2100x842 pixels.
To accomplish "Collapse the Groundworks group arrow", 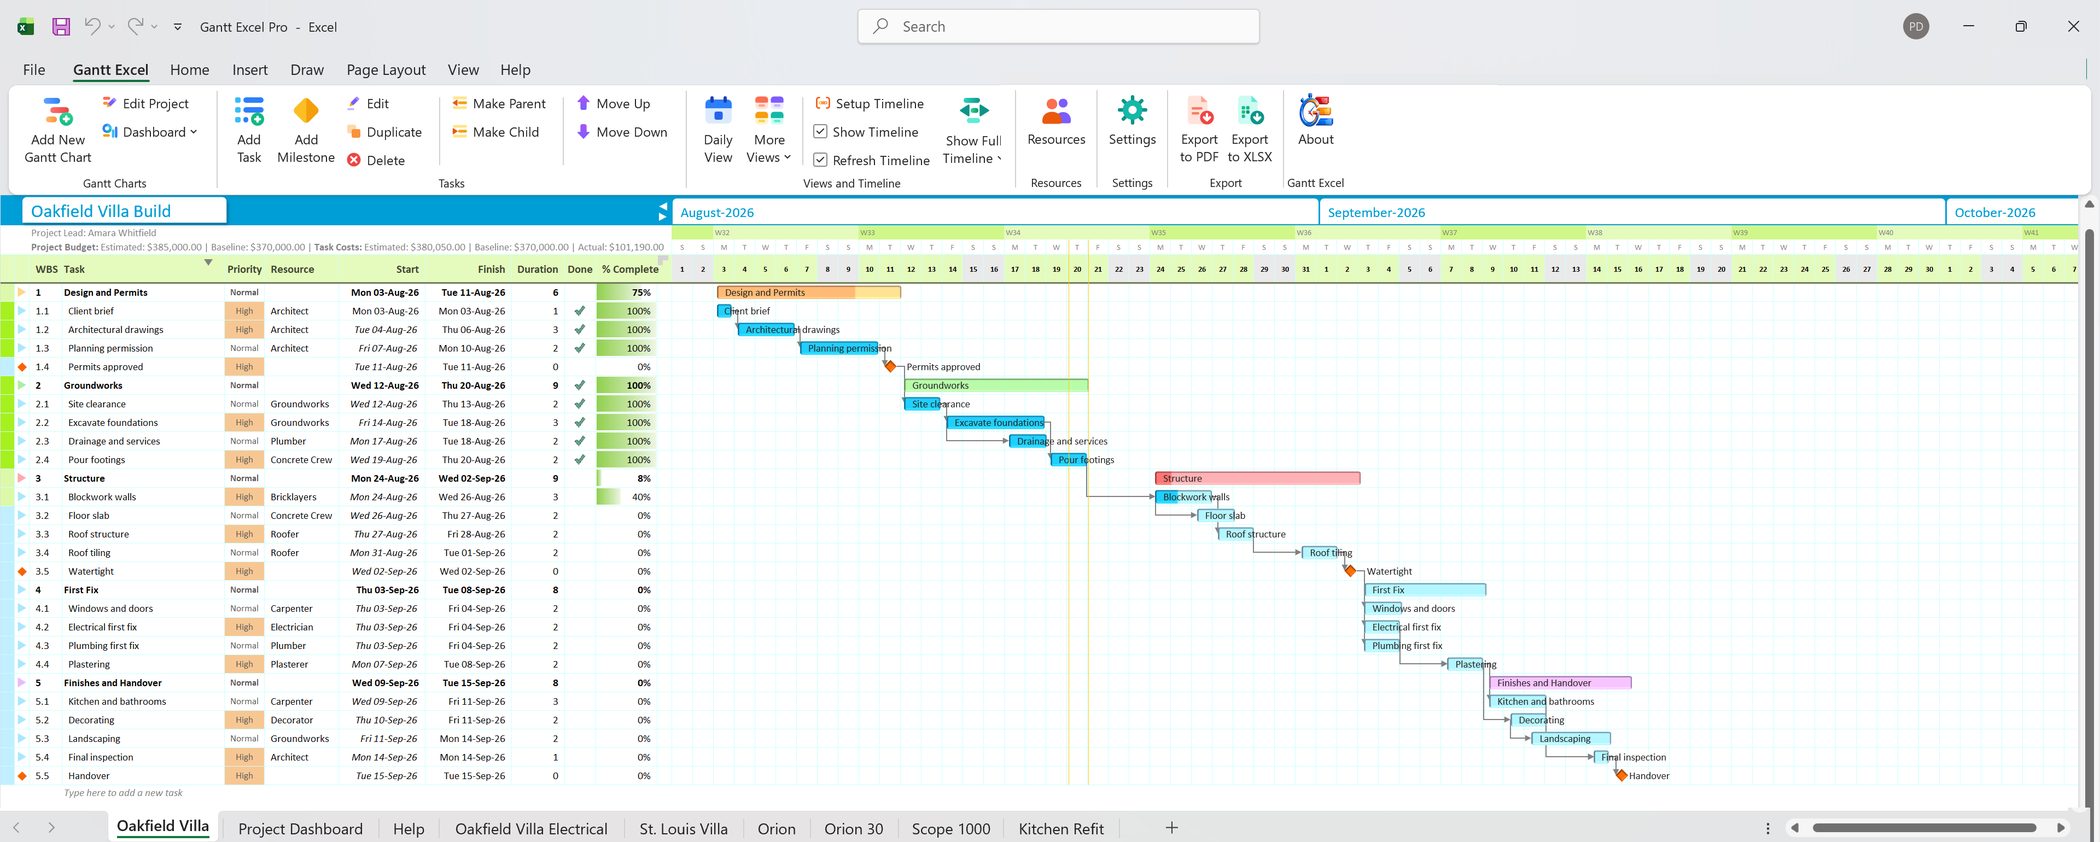I will [x=21, y=386].
